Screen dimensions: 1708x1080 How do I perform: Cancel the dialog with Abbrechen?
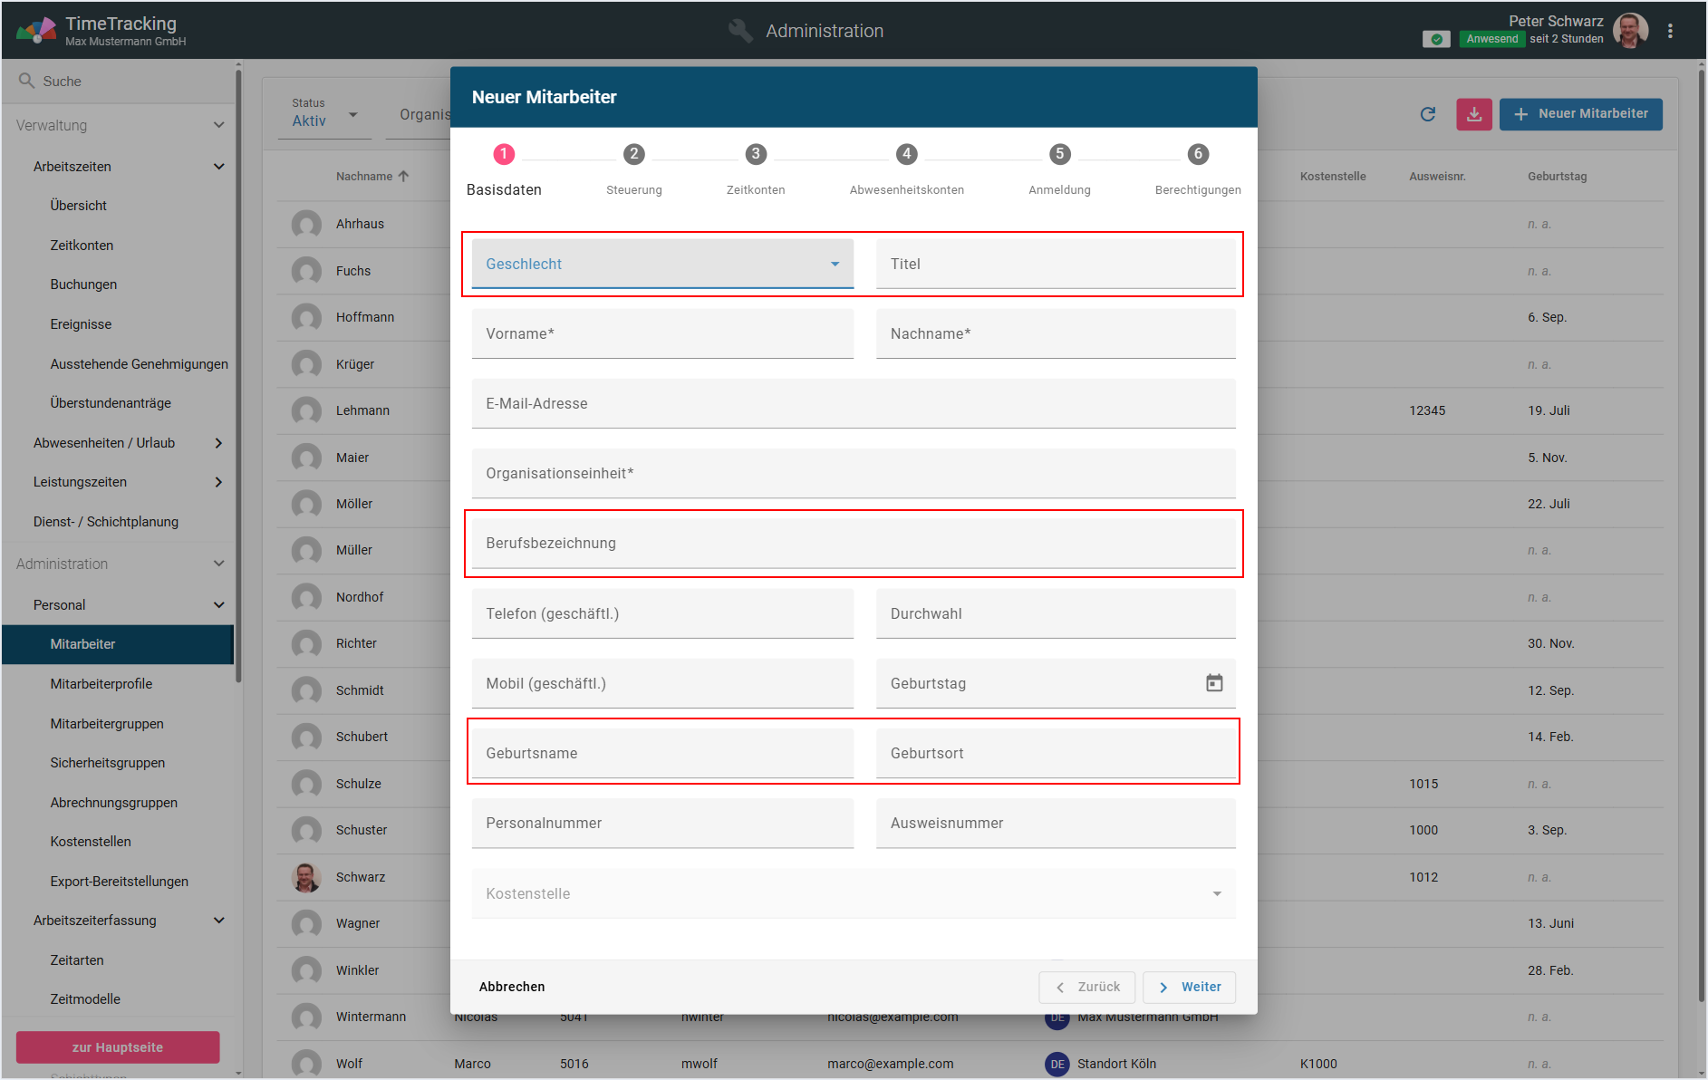[512, 987]
